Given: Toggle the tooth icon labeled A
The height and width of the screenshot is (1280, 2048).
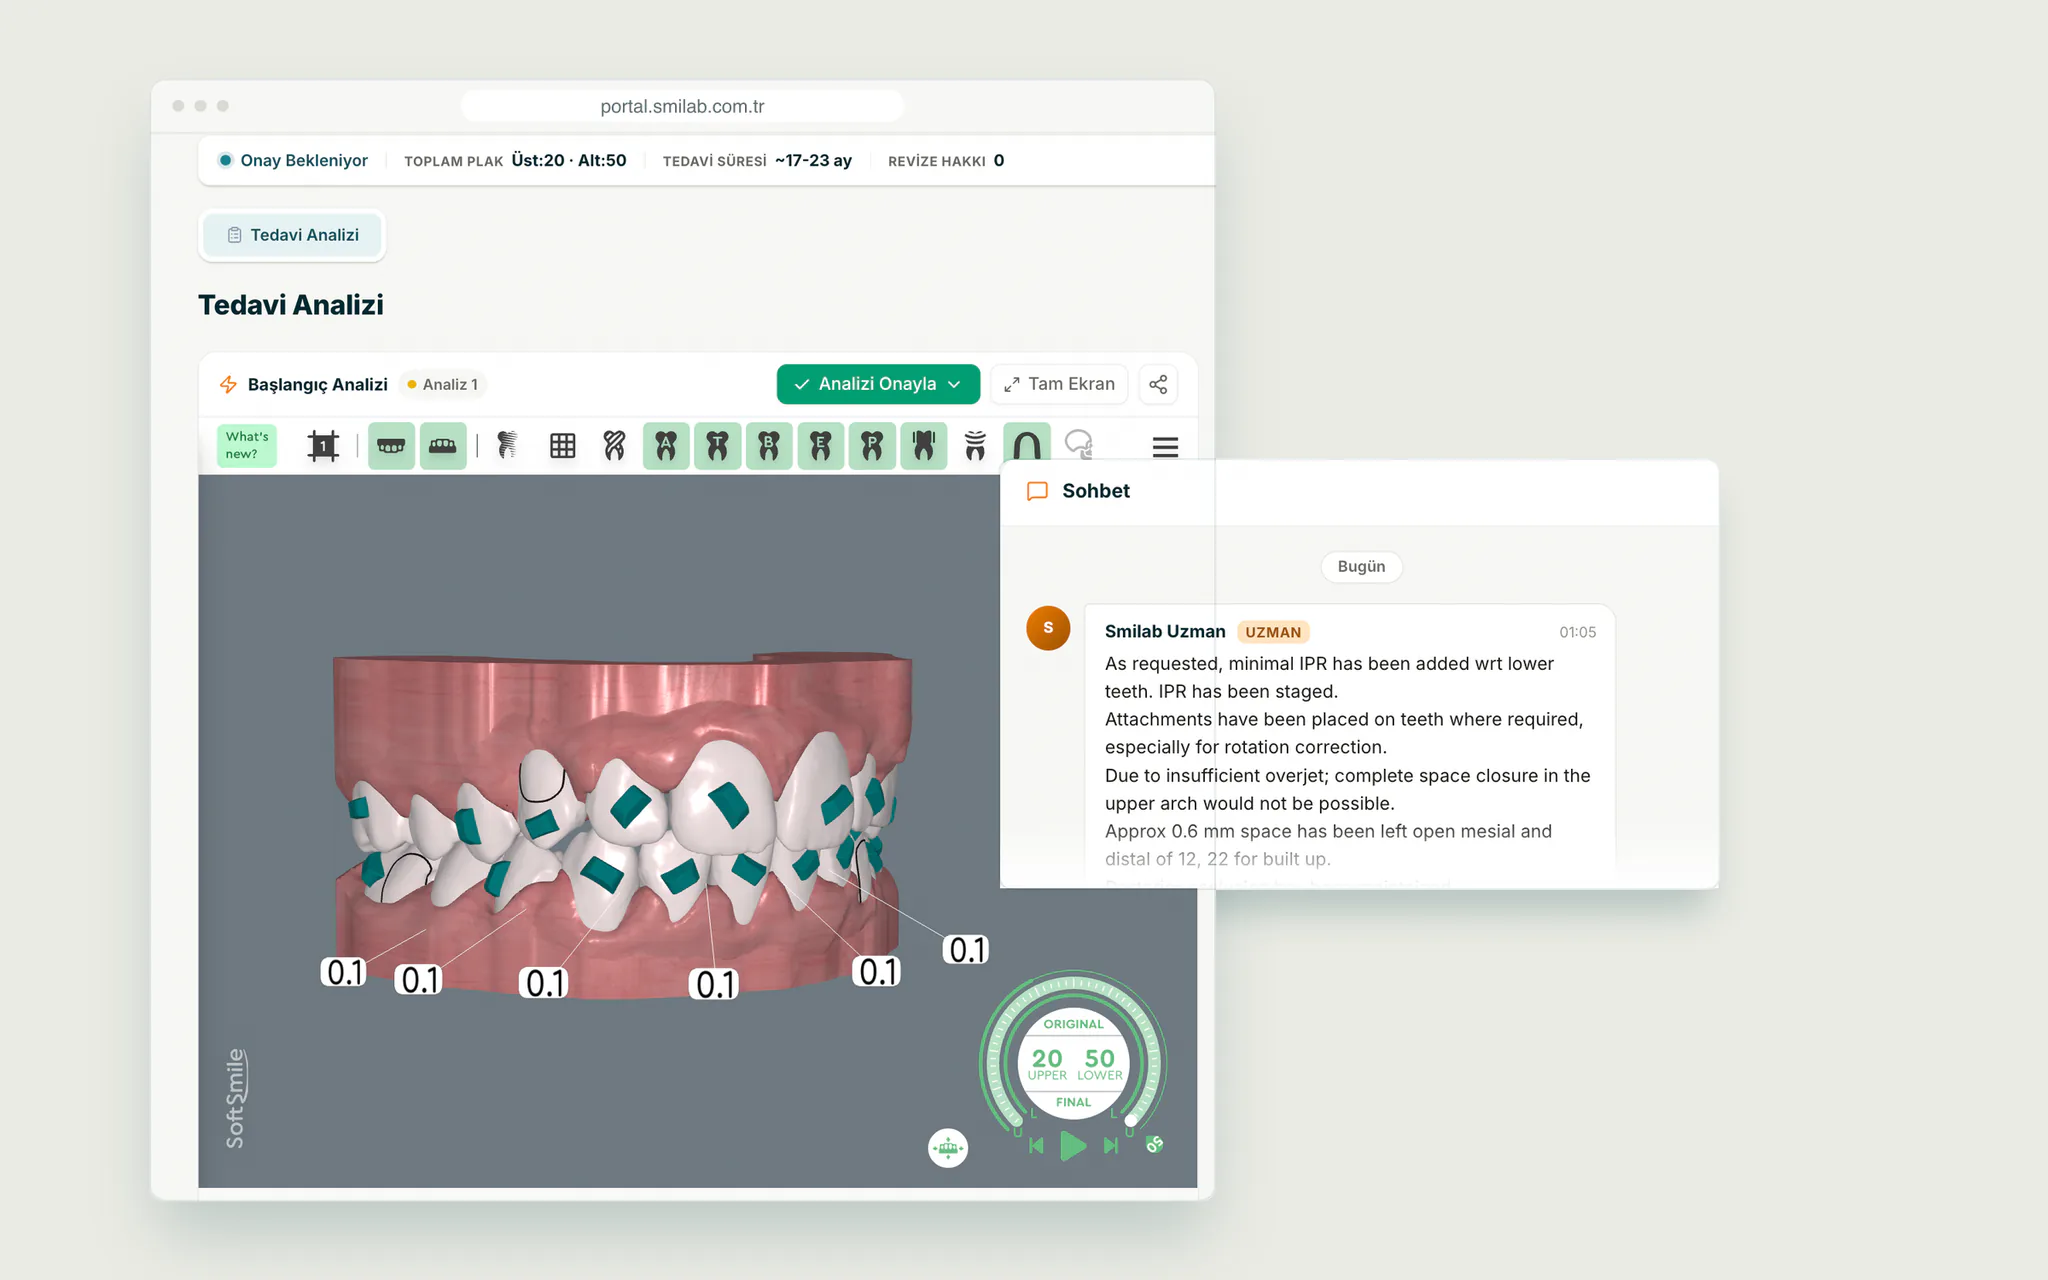Looking at the screenshot, I should [x=666, y=446].
